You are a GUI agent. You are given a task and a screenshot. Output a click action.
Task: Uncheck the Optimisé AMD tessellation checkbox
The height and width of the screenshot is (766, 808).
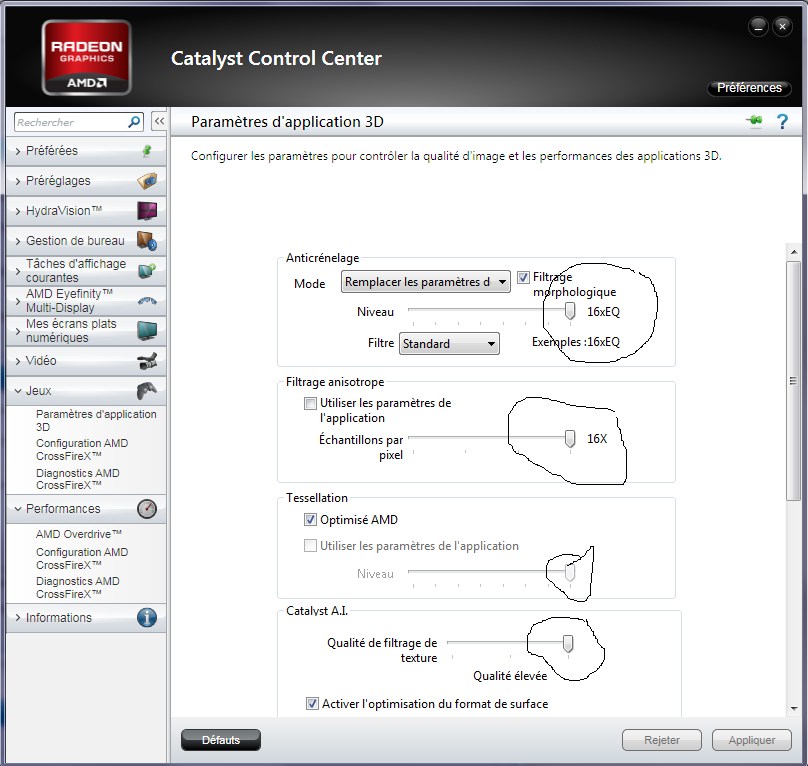(310, 520)
